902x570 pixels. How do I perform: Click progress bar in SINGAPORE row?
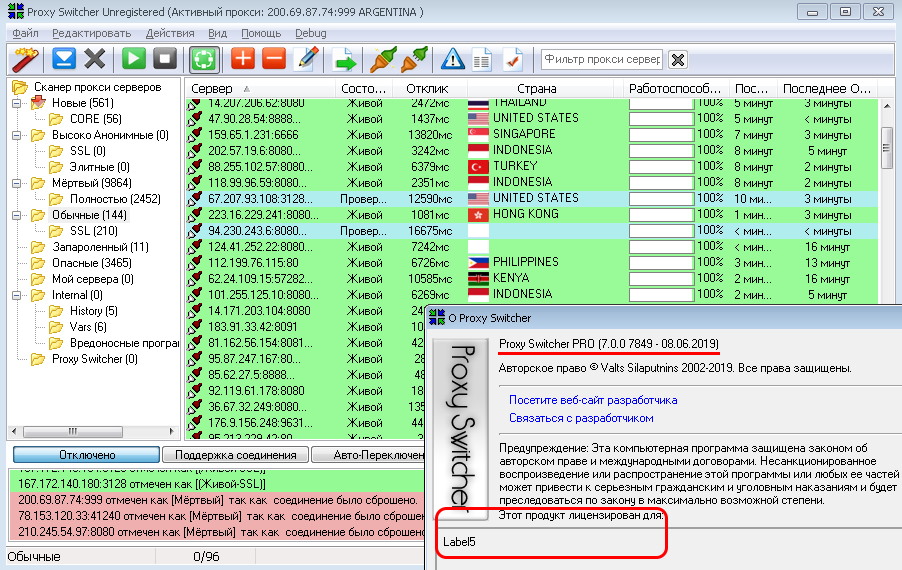661,135
